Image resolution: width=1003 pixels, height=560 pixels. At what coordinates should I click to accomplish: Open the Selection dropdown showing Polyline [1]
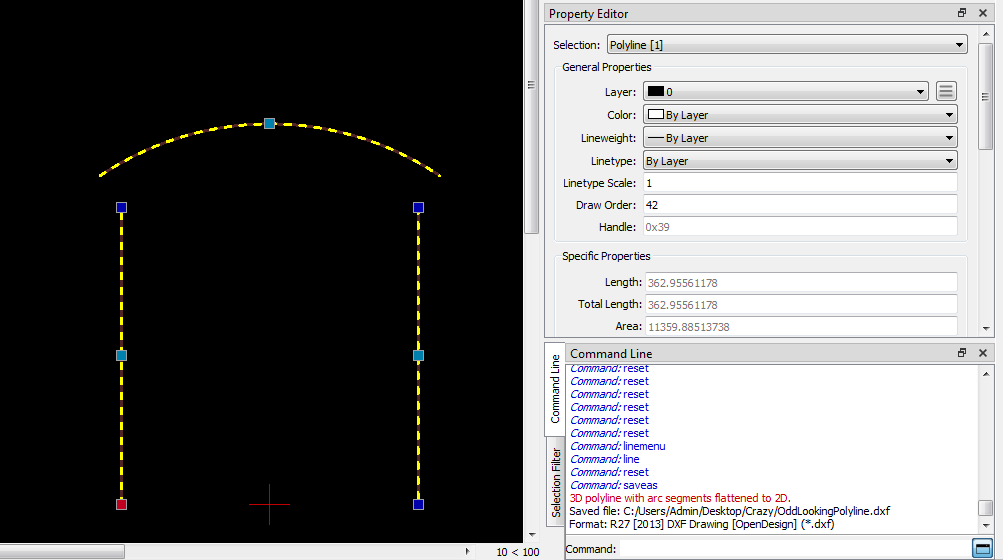(786, 45)
